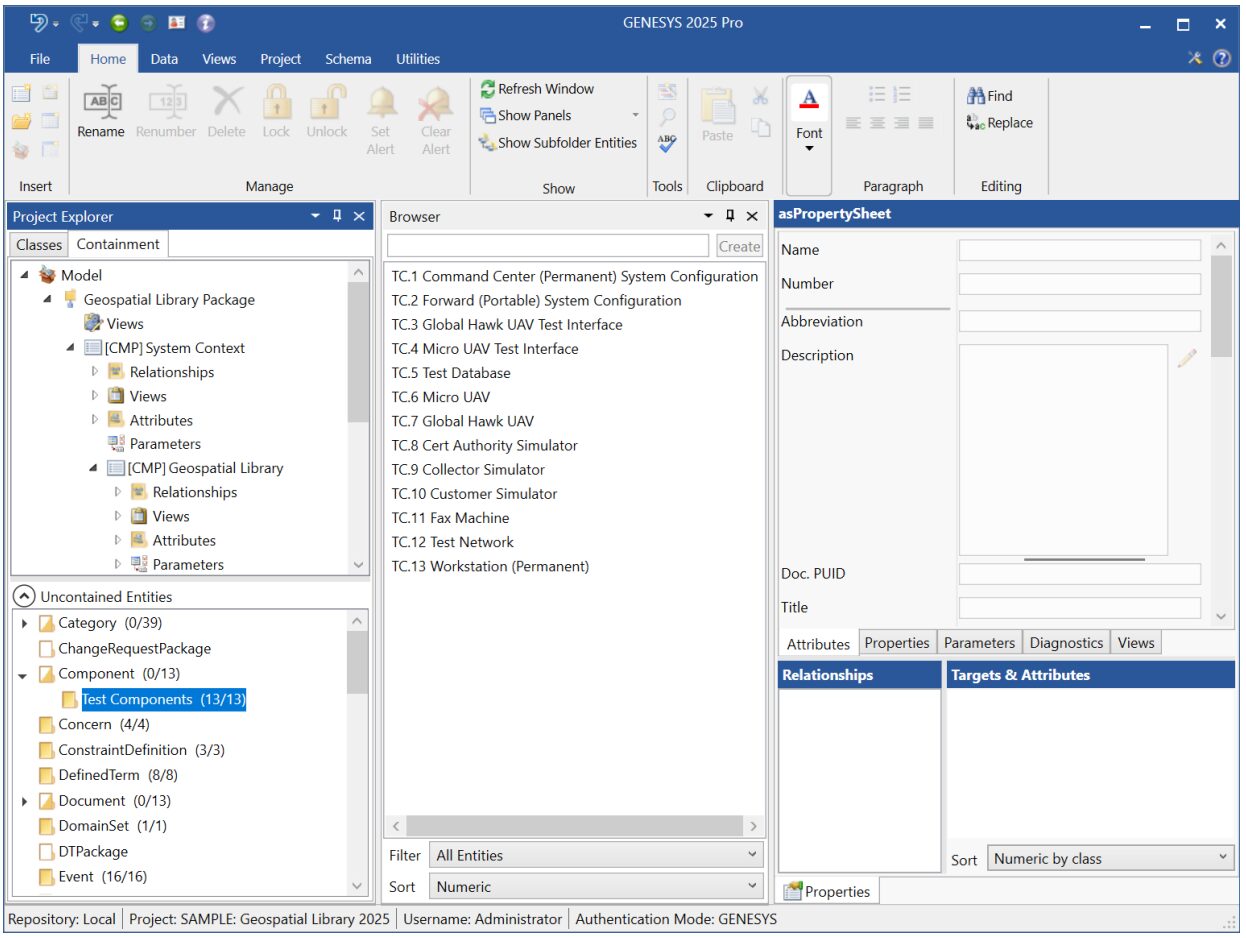Image resolution: width=1246 pixels, height=938 pixels.
Task: Click the Rename icon in Manage group
Action: tap(101, 103)
